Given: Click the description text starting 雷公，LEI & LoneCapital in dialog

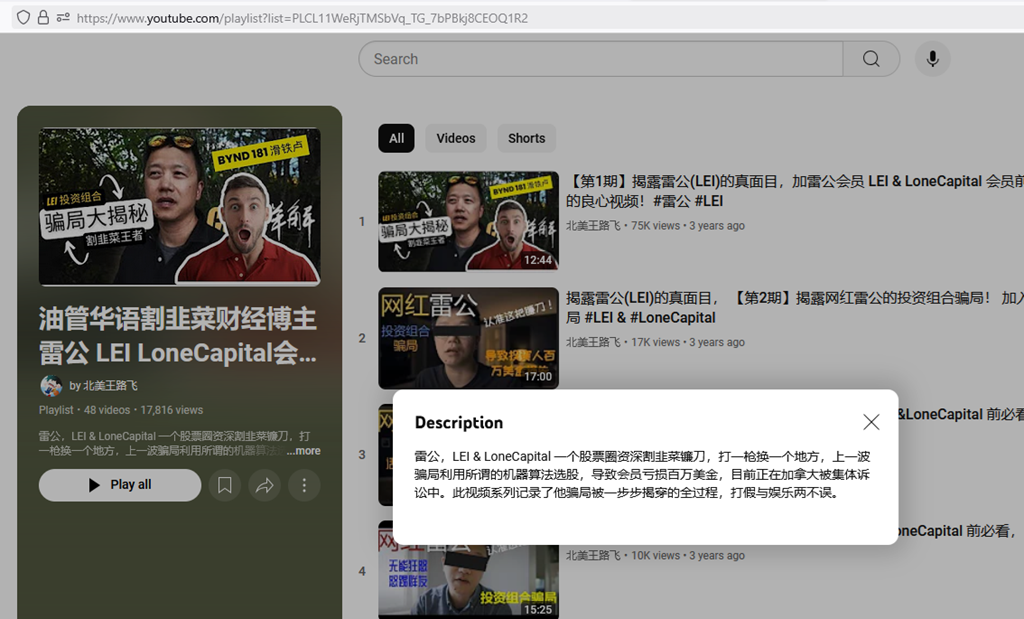Looking at the screenshot, I should click(x=643, y=474).
